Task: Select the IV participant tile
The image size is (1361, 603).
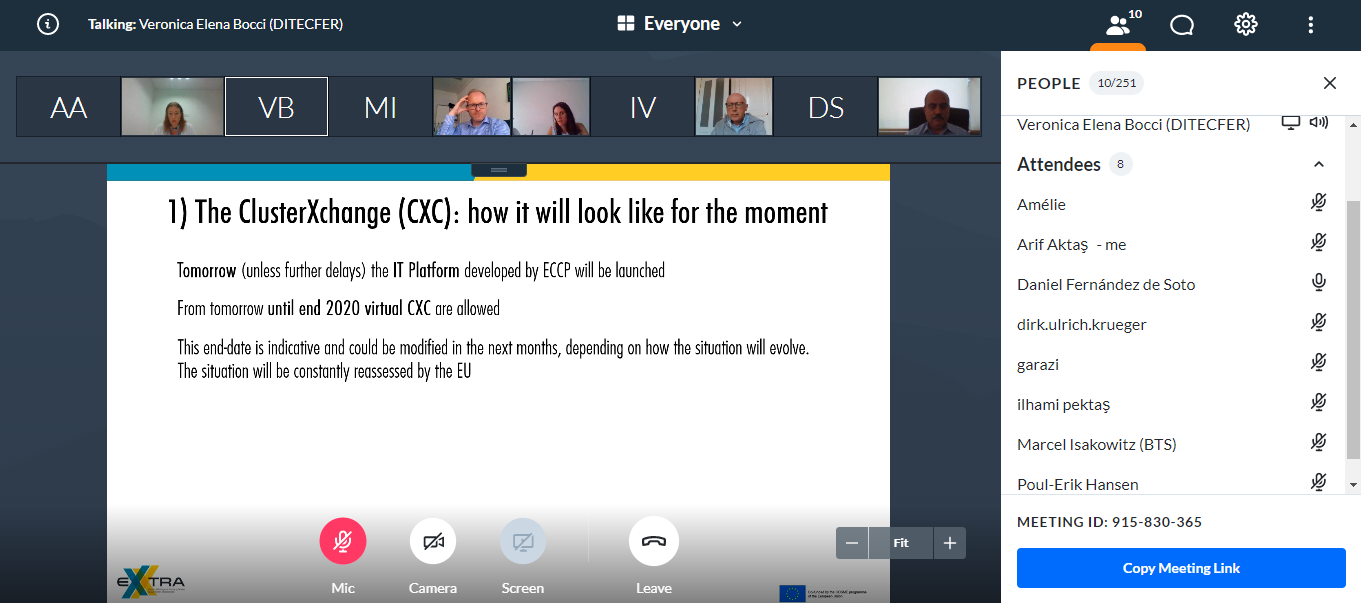Action: click(x=643, y=107)
